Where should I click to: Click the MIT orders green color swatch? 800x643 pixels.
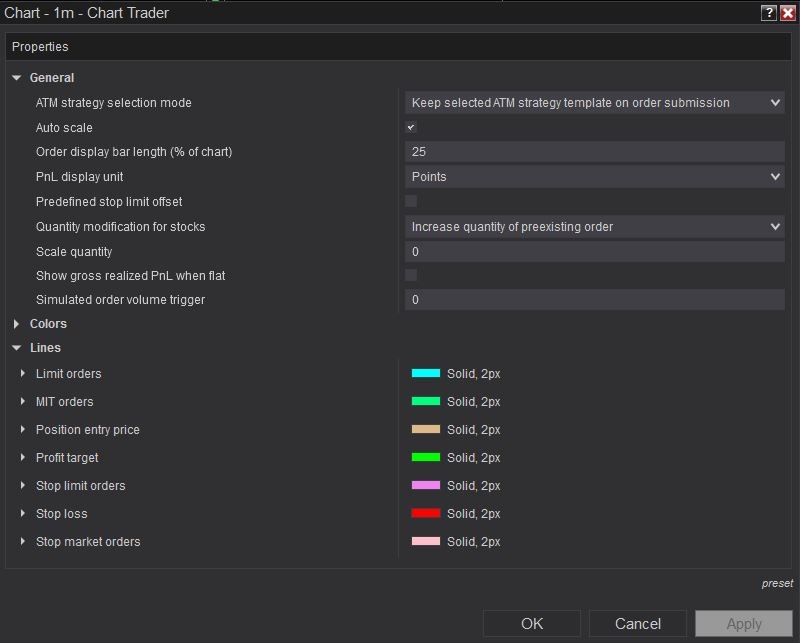click(x=426, y=401)
